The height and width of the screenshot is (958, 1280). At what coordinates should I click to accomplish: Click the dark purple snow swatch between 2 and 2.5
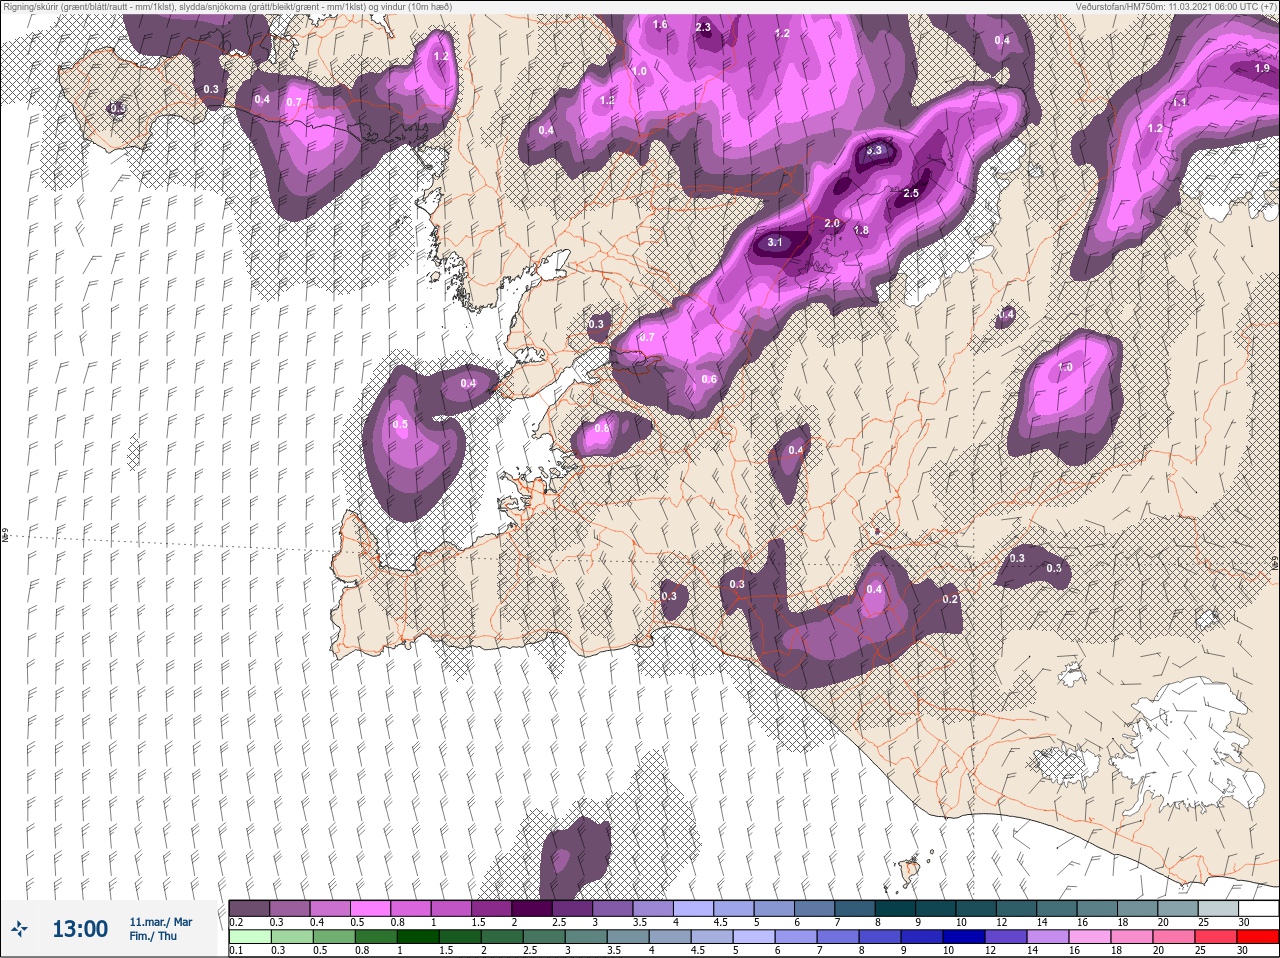534,908
